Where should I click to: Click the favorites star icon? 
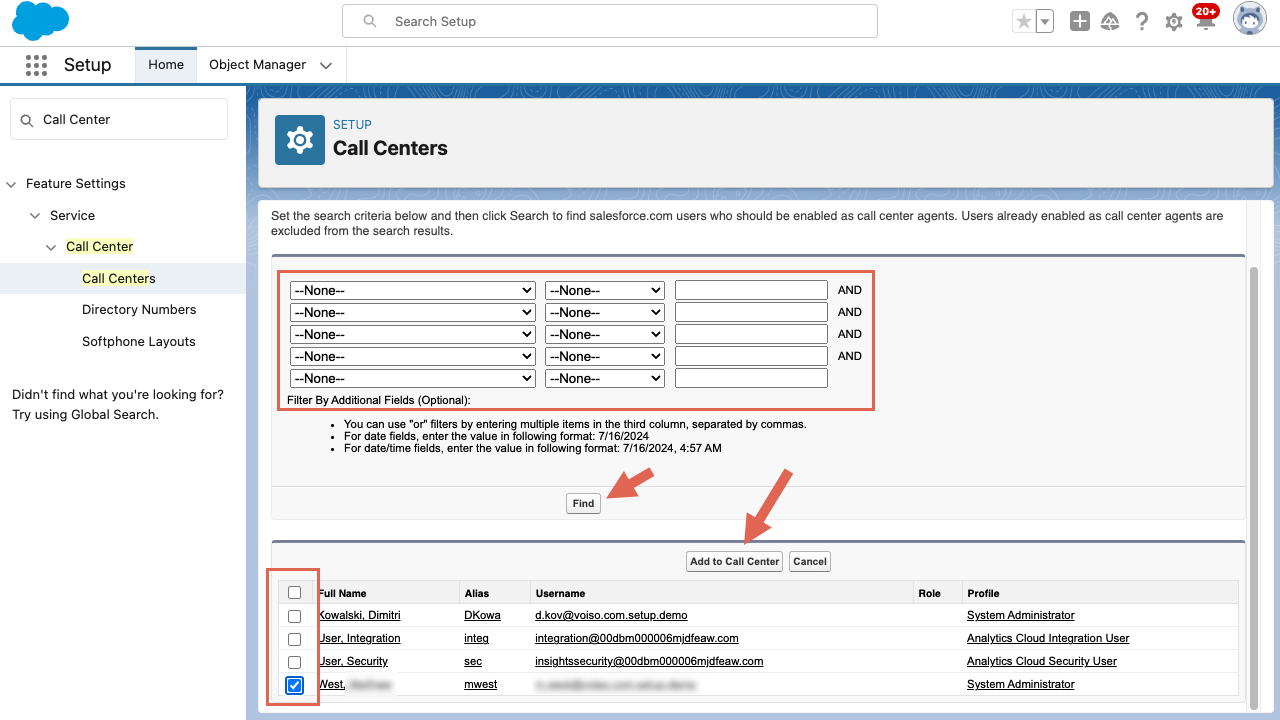click(1023, 21)
